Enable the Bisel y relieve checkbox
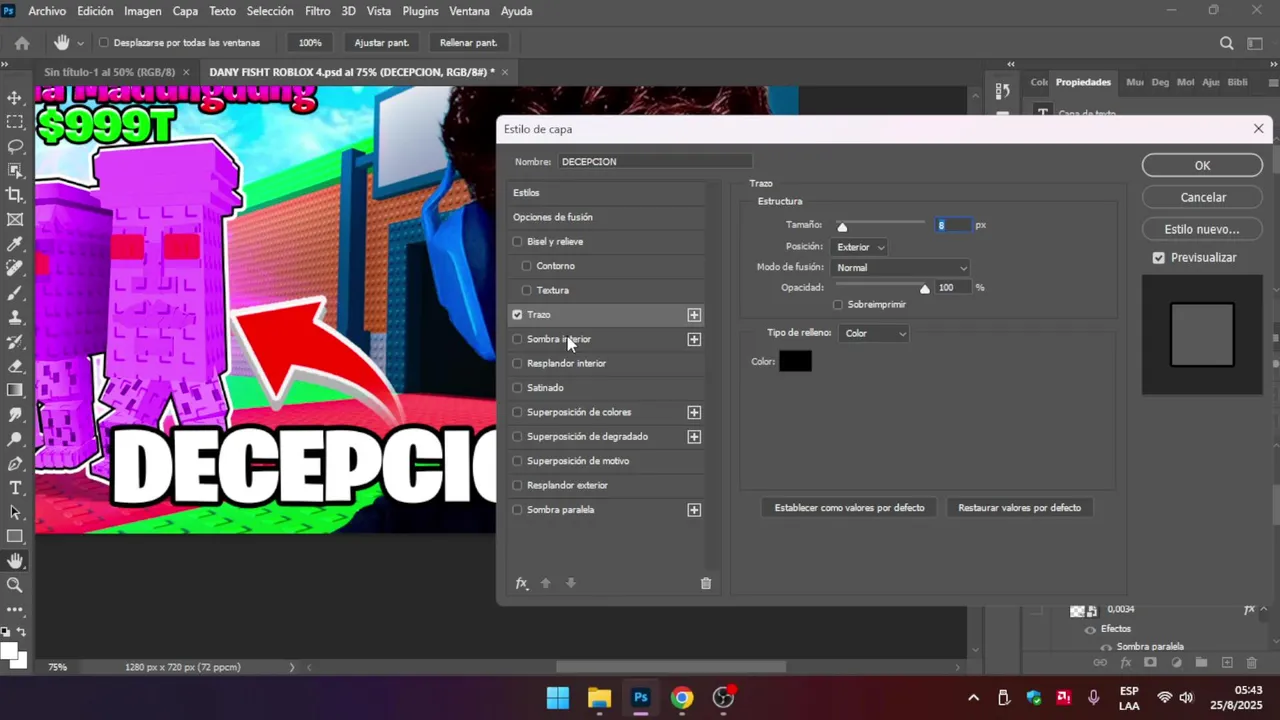This screenshot has width=1280, height=720. [517, 242]
